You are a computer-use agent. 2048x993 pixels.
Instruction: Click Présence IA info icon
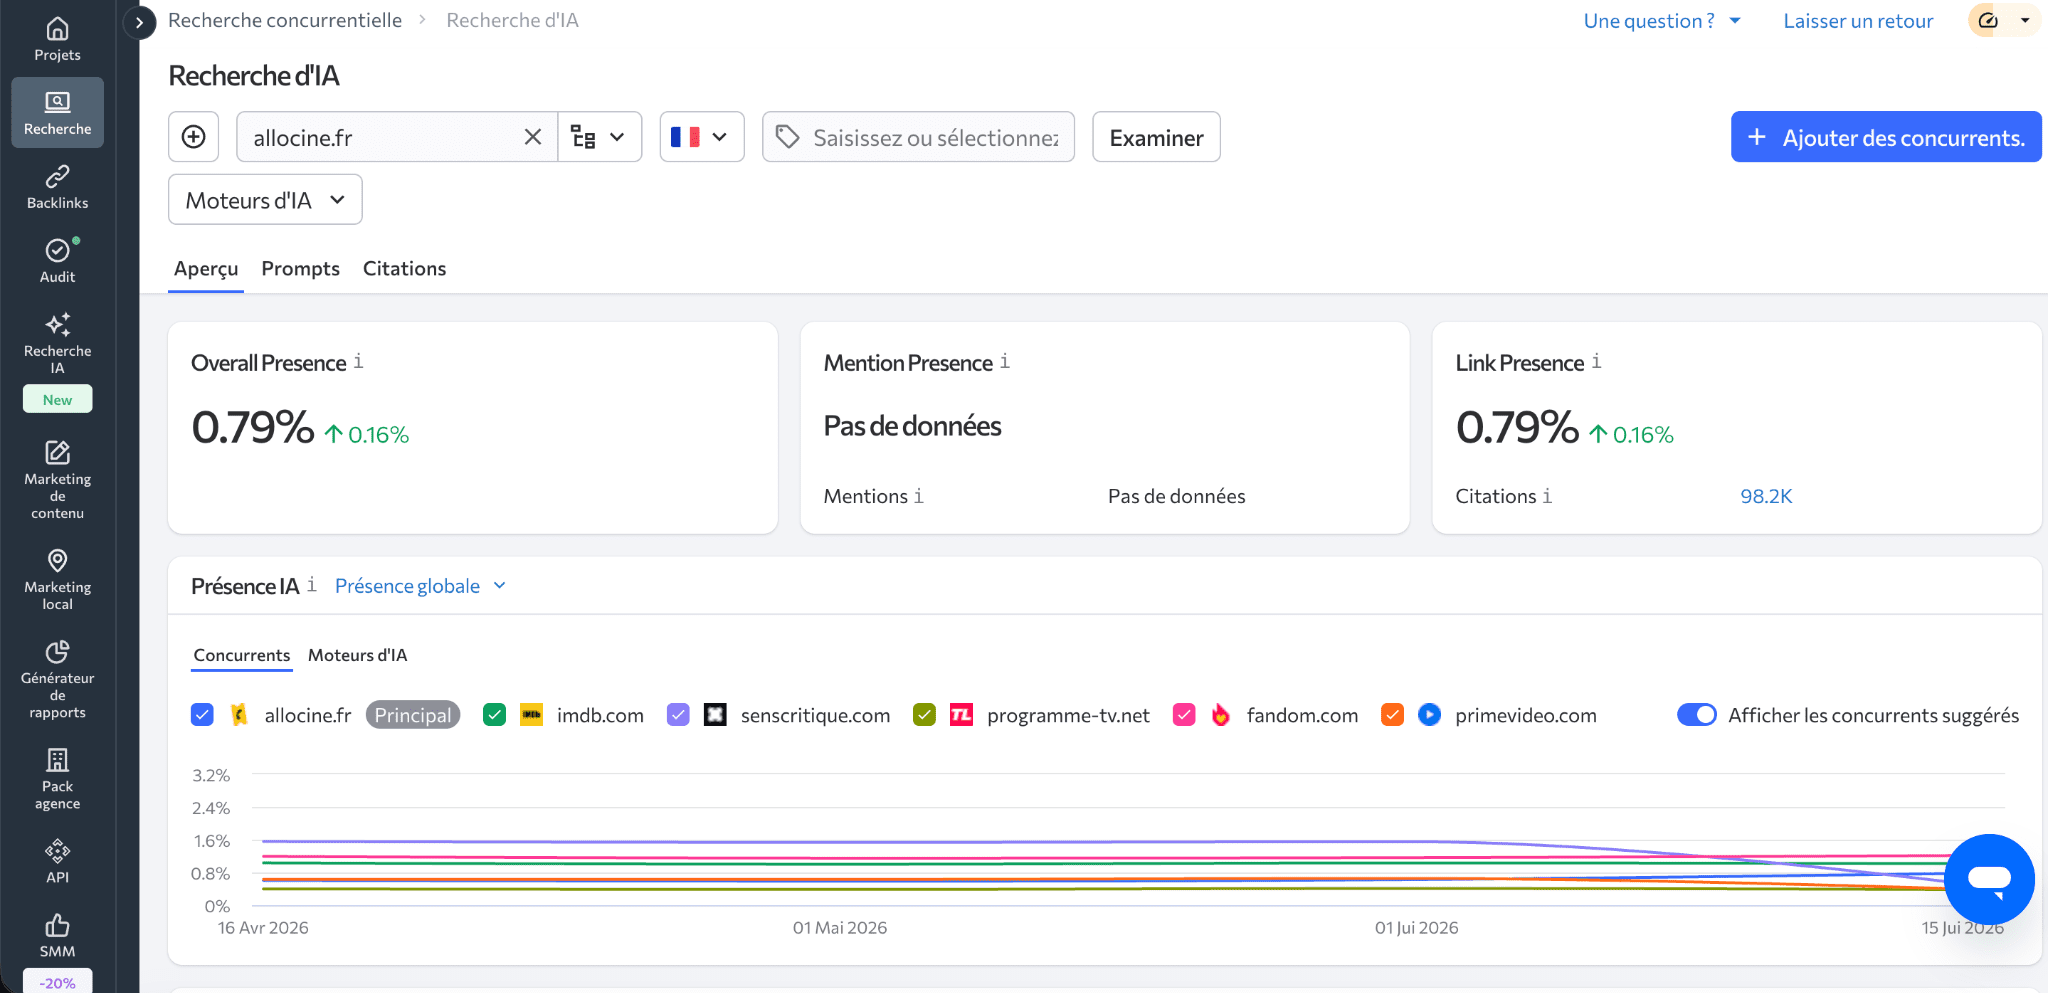point(312,584)
